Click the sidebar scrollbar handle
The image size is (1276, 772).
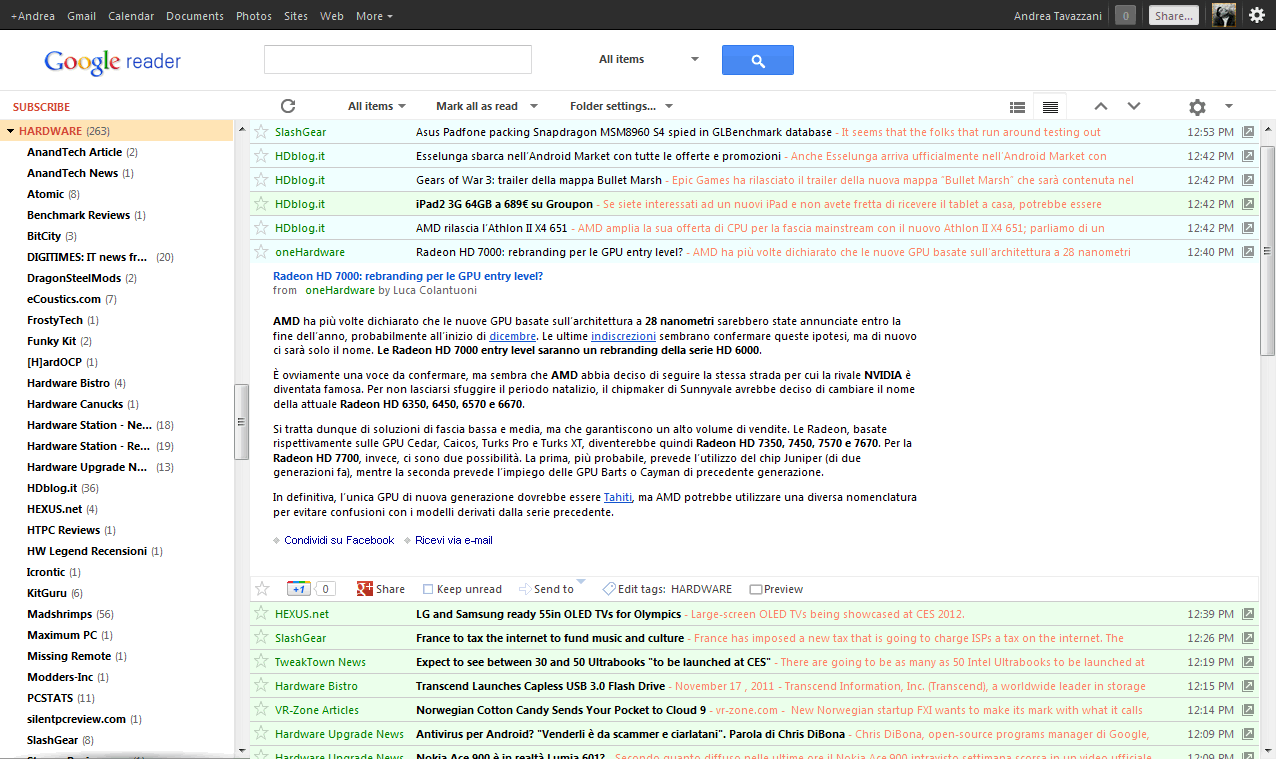[x=240, y=422]
